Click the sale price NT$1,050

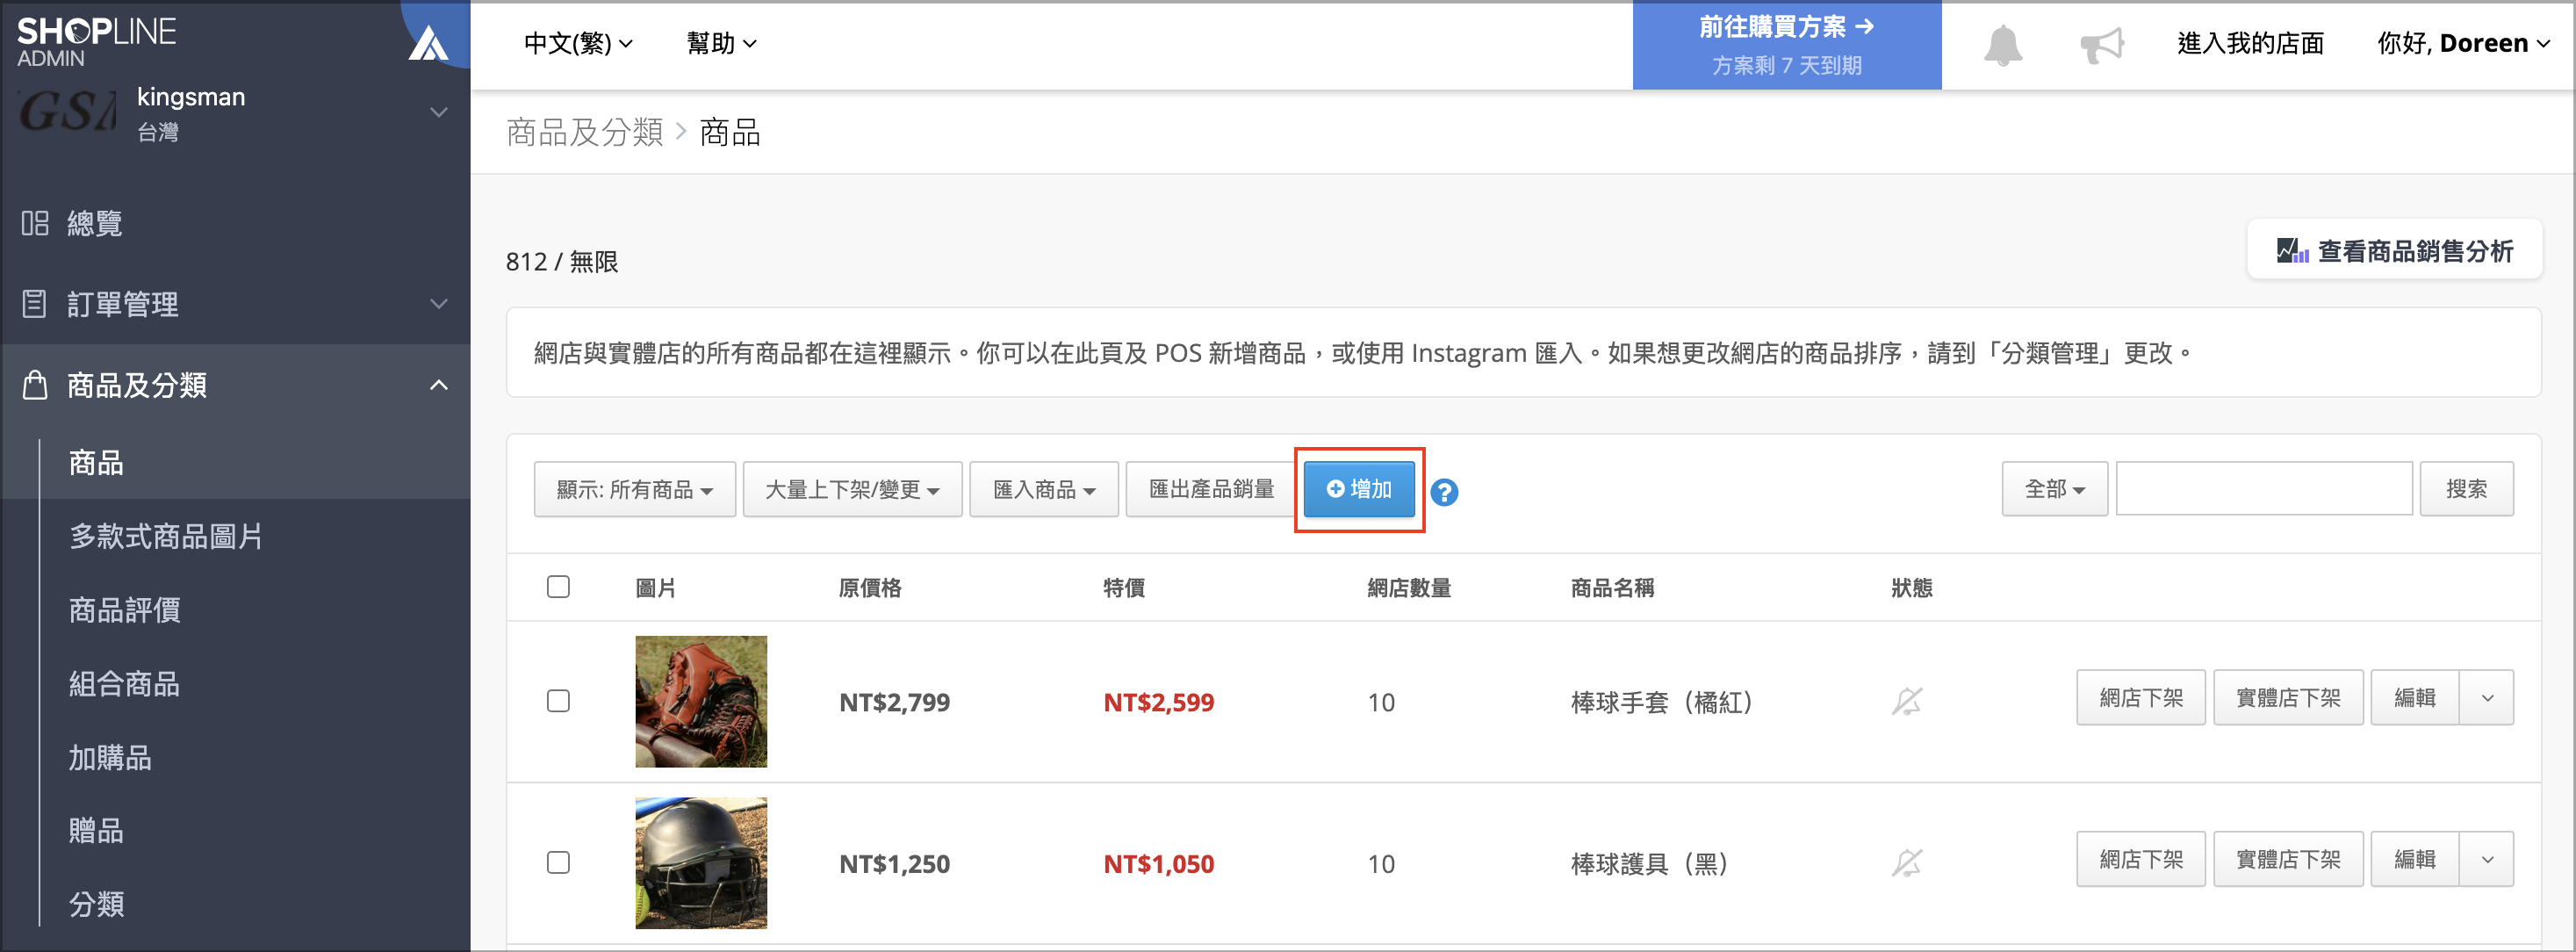point(1158,863)
